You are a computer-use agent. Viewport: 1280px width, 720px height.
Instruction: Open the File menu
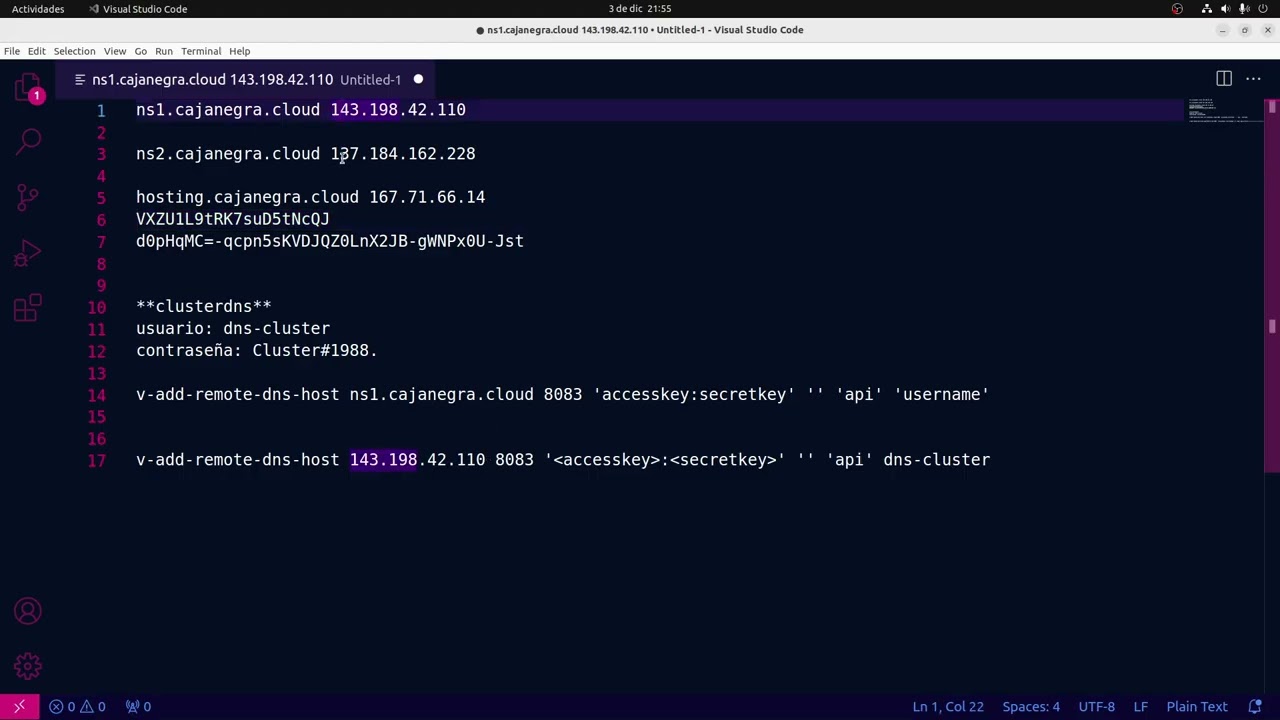[12, 51]
